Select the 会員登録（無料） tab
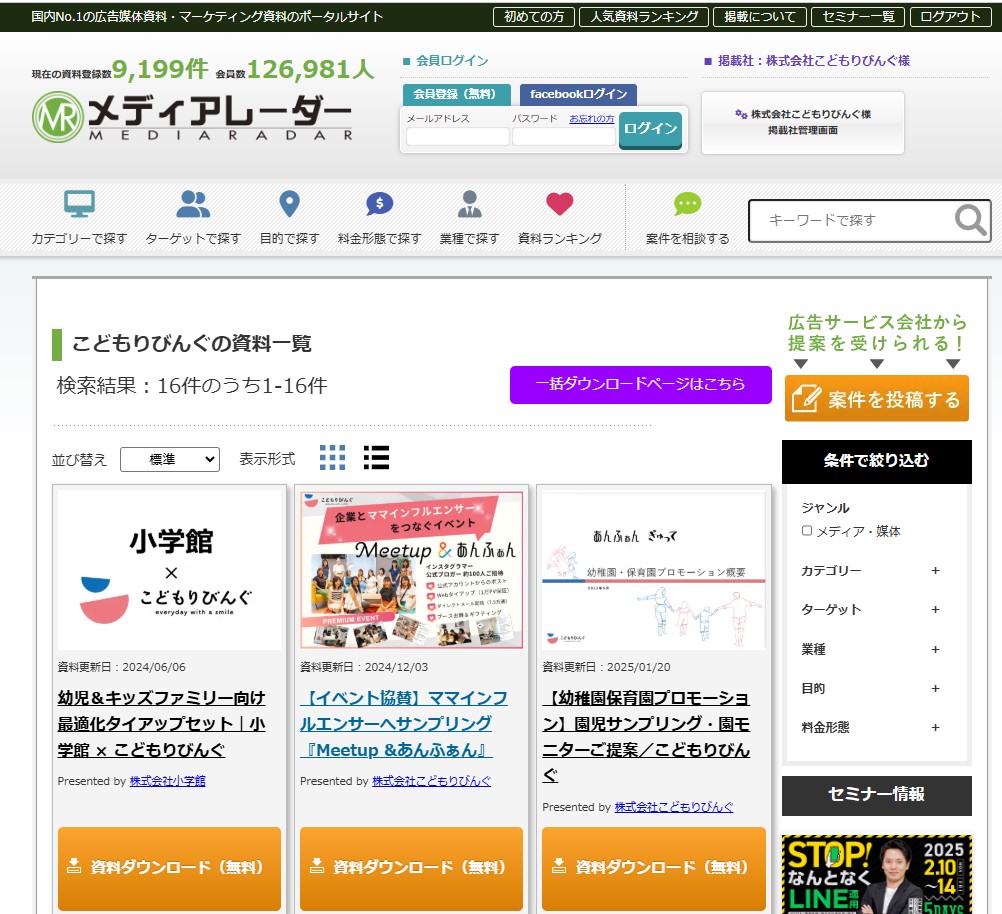Viewport: 1002px width, 914px height. click(456, 94)
